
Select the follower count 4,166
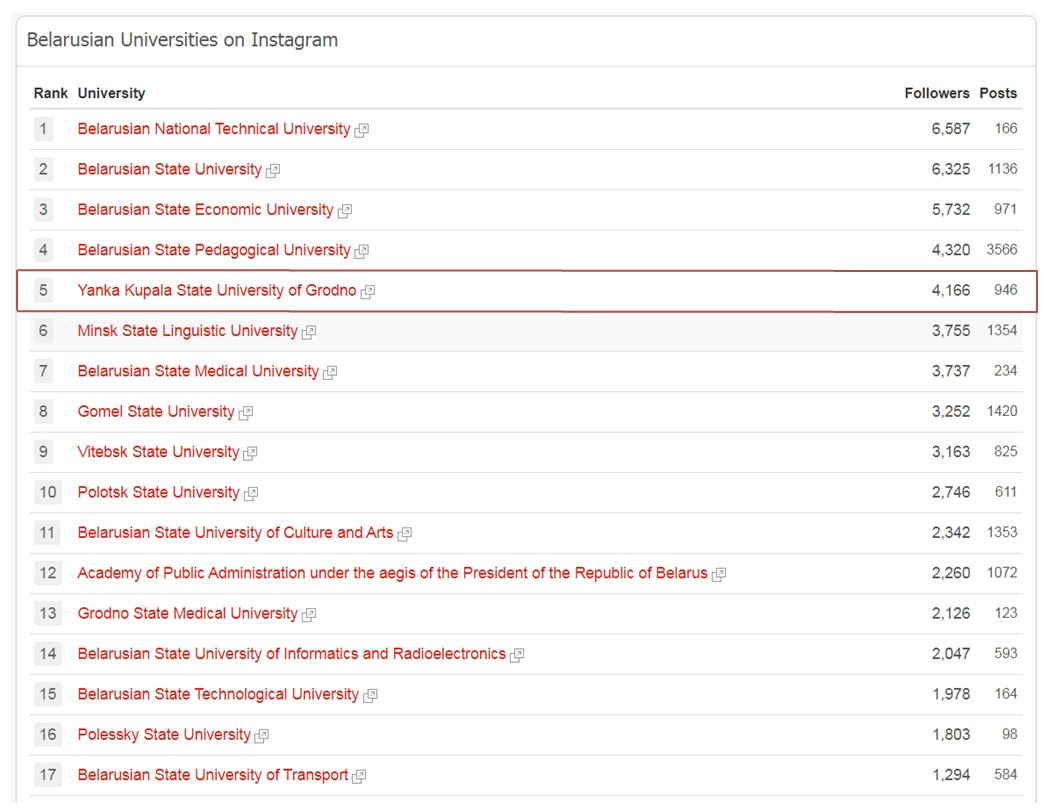point(950,290)
